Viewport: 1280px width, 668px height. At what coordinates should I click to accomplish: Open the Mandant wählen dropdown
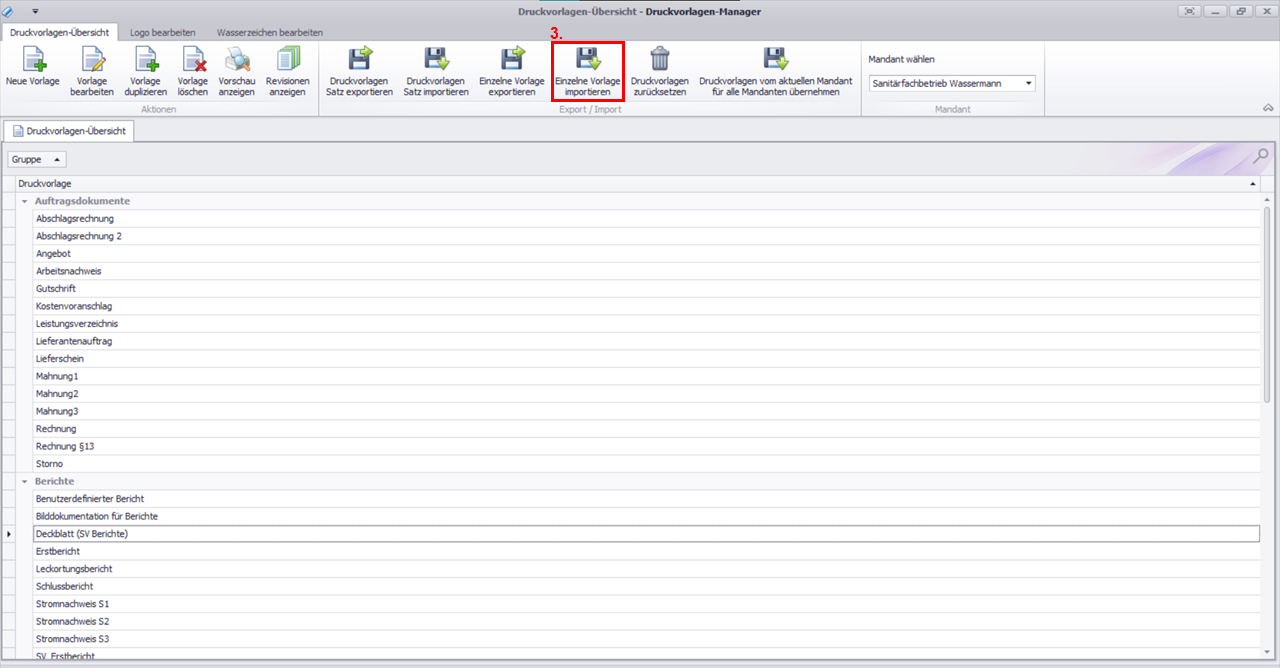[1028, 84]
